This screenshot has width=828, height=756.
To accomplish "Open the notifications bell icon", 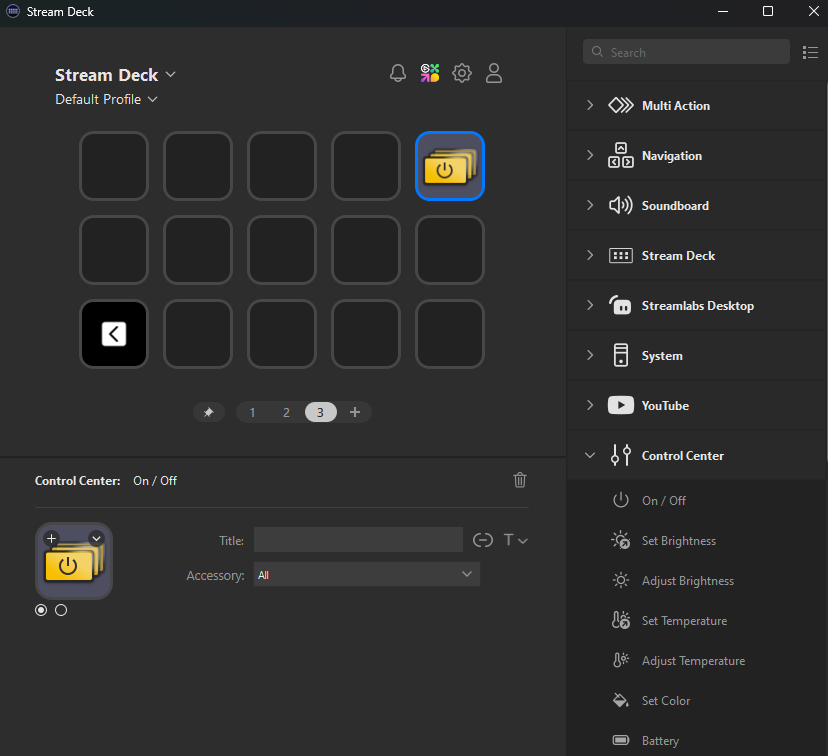I will point(398,73).
